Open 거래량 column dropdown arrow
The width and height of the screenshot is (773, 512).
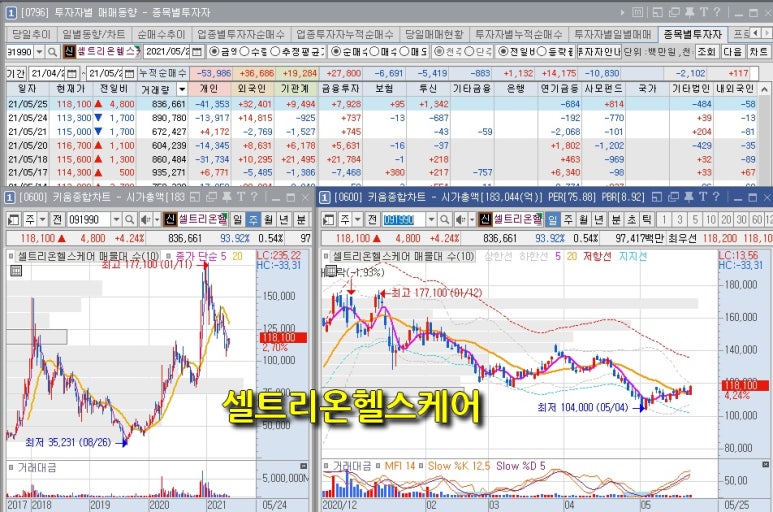[182, 89]
